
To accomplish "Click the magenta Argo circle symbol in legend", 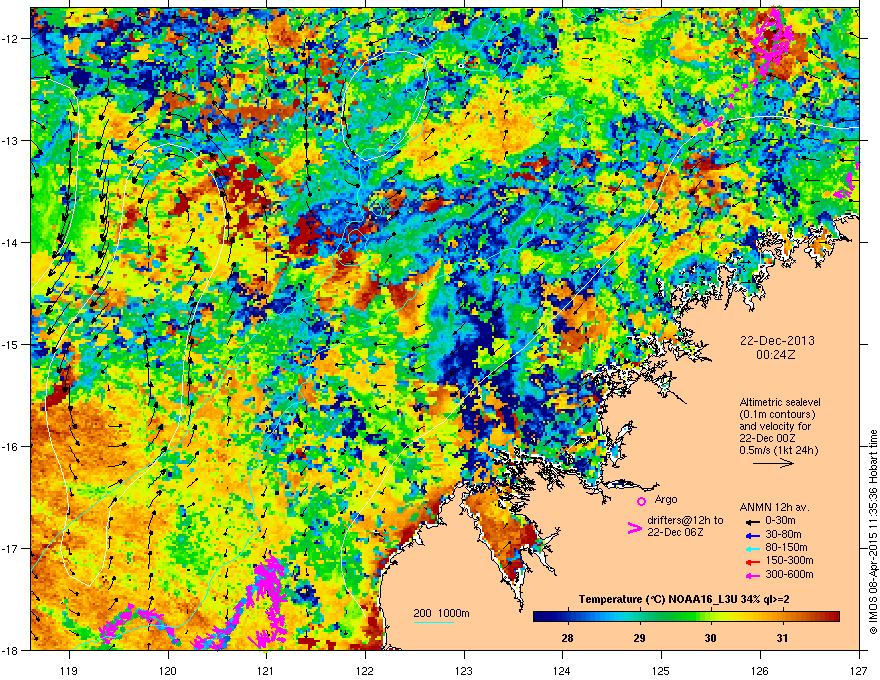I will click(641, 501).
